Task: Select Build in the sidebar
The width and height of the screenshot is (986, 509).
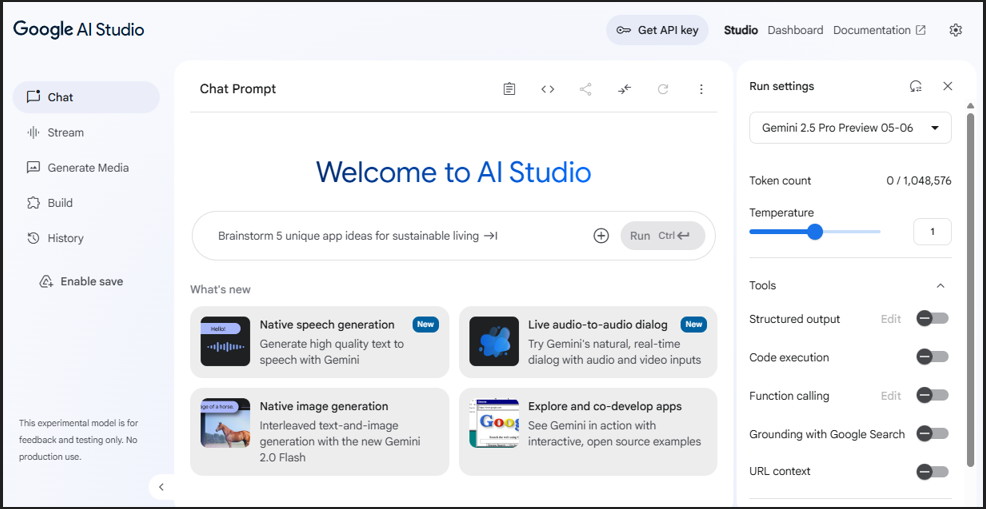Action: [x=86, y=203]
